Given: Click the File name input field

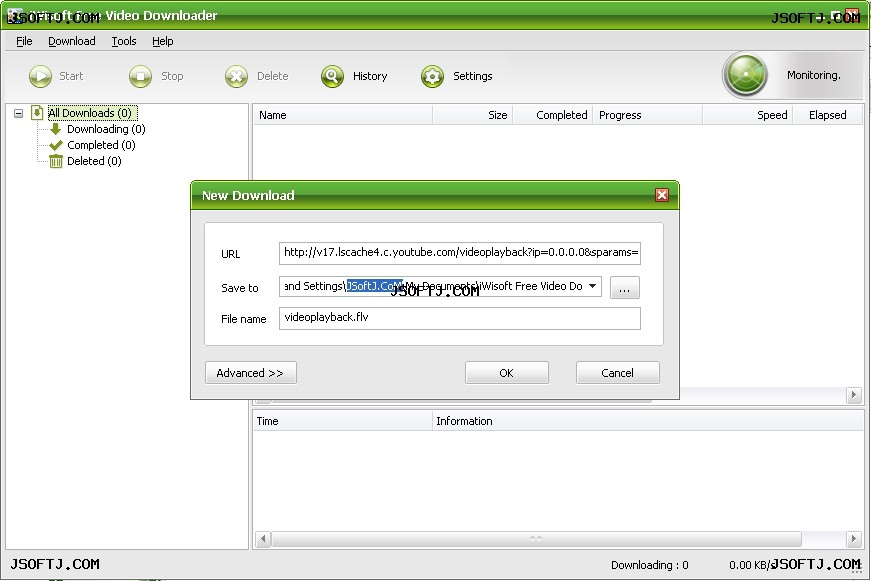Looking at the screenshot, I should coord(460,318).
